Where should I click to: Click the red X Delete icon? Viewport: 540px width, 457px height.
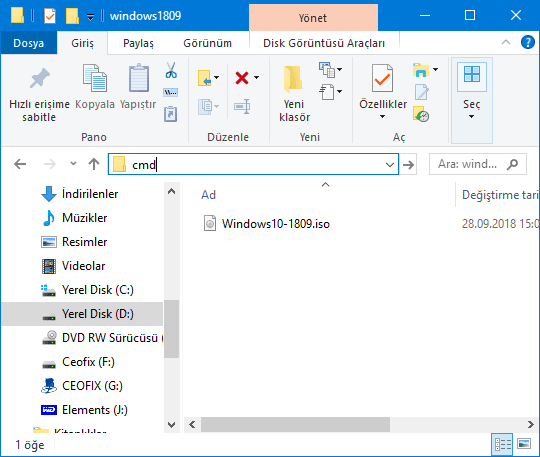[x=242, y=78]
